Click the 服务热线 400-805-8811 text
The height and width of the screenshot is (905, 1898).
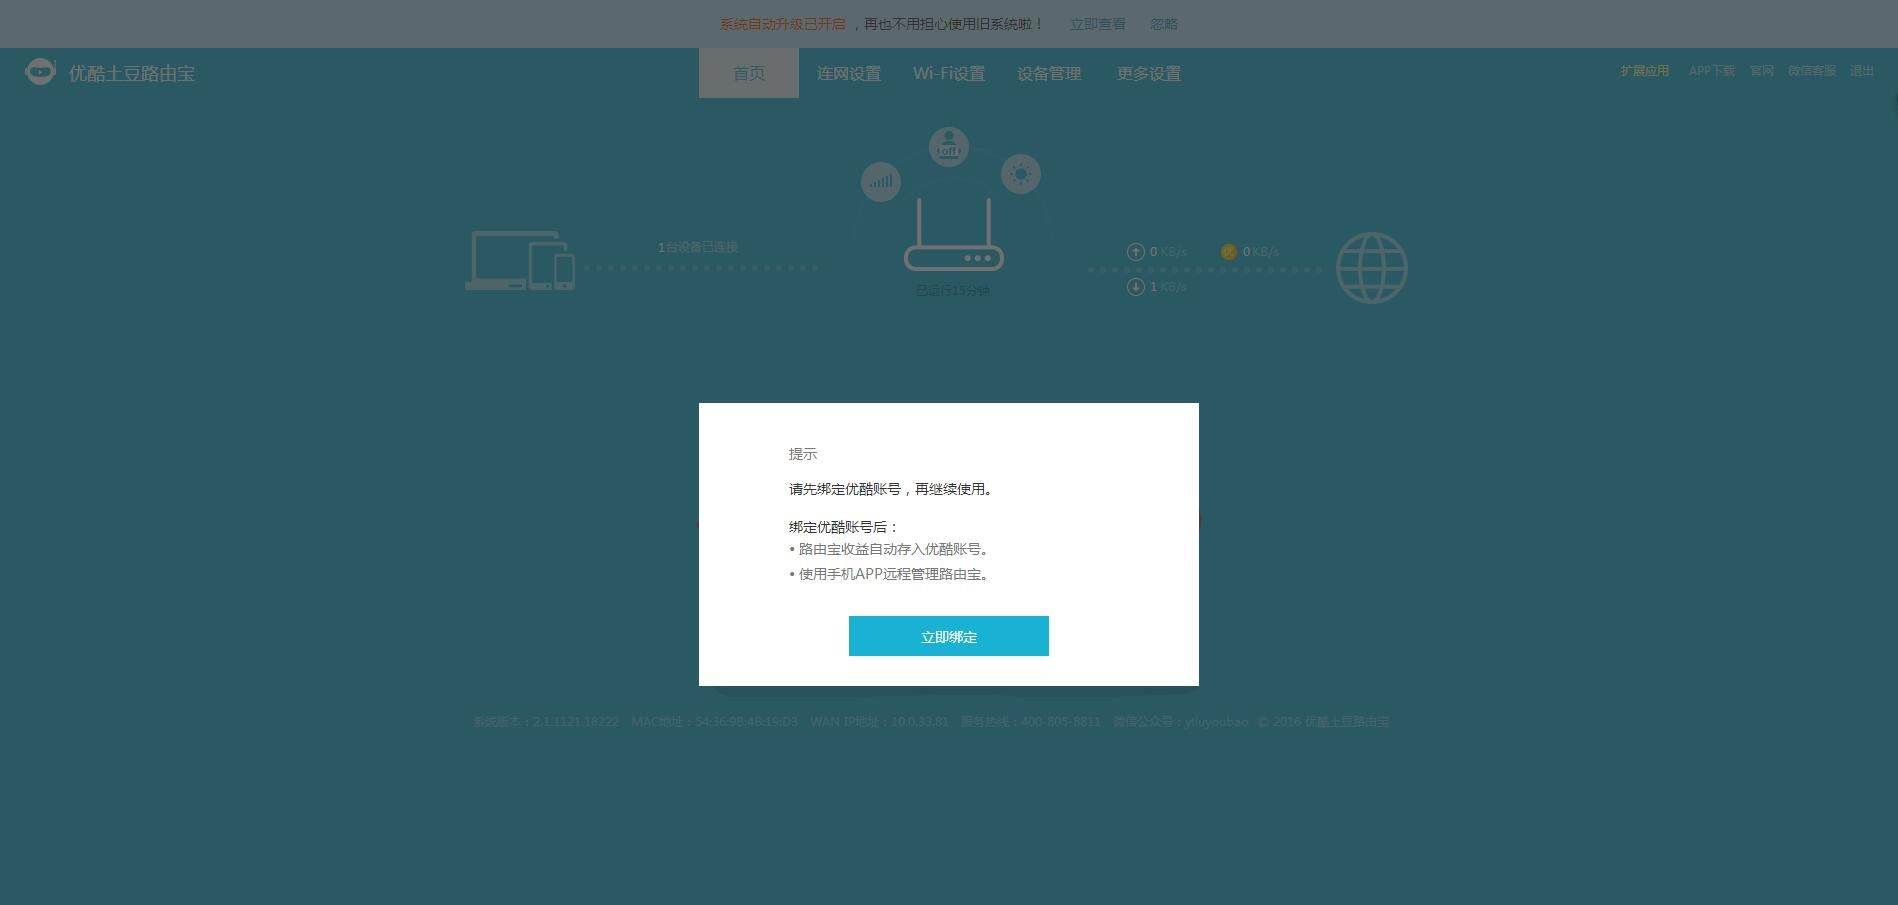point(1030,722)
